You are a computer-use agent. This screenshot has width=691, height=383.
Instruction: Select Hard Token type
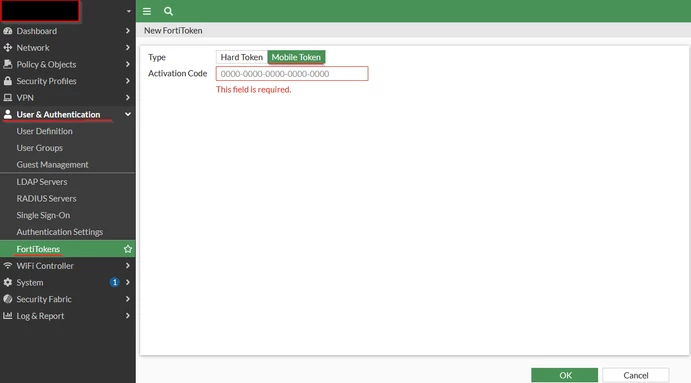pyautogui.click(x=241, y=57)
